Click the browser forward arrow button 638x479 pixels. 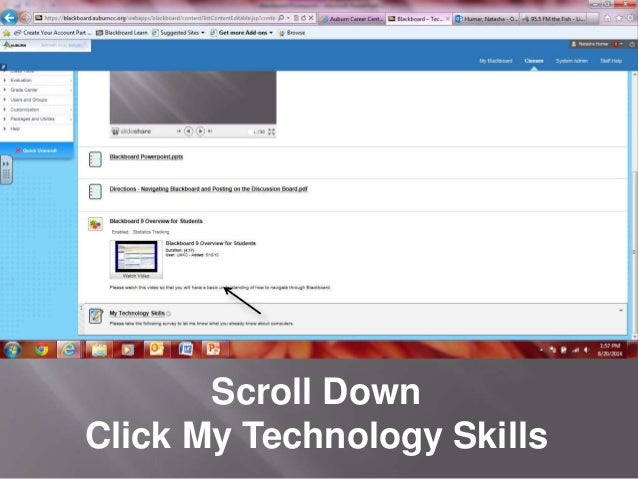[x=25, y=18]
